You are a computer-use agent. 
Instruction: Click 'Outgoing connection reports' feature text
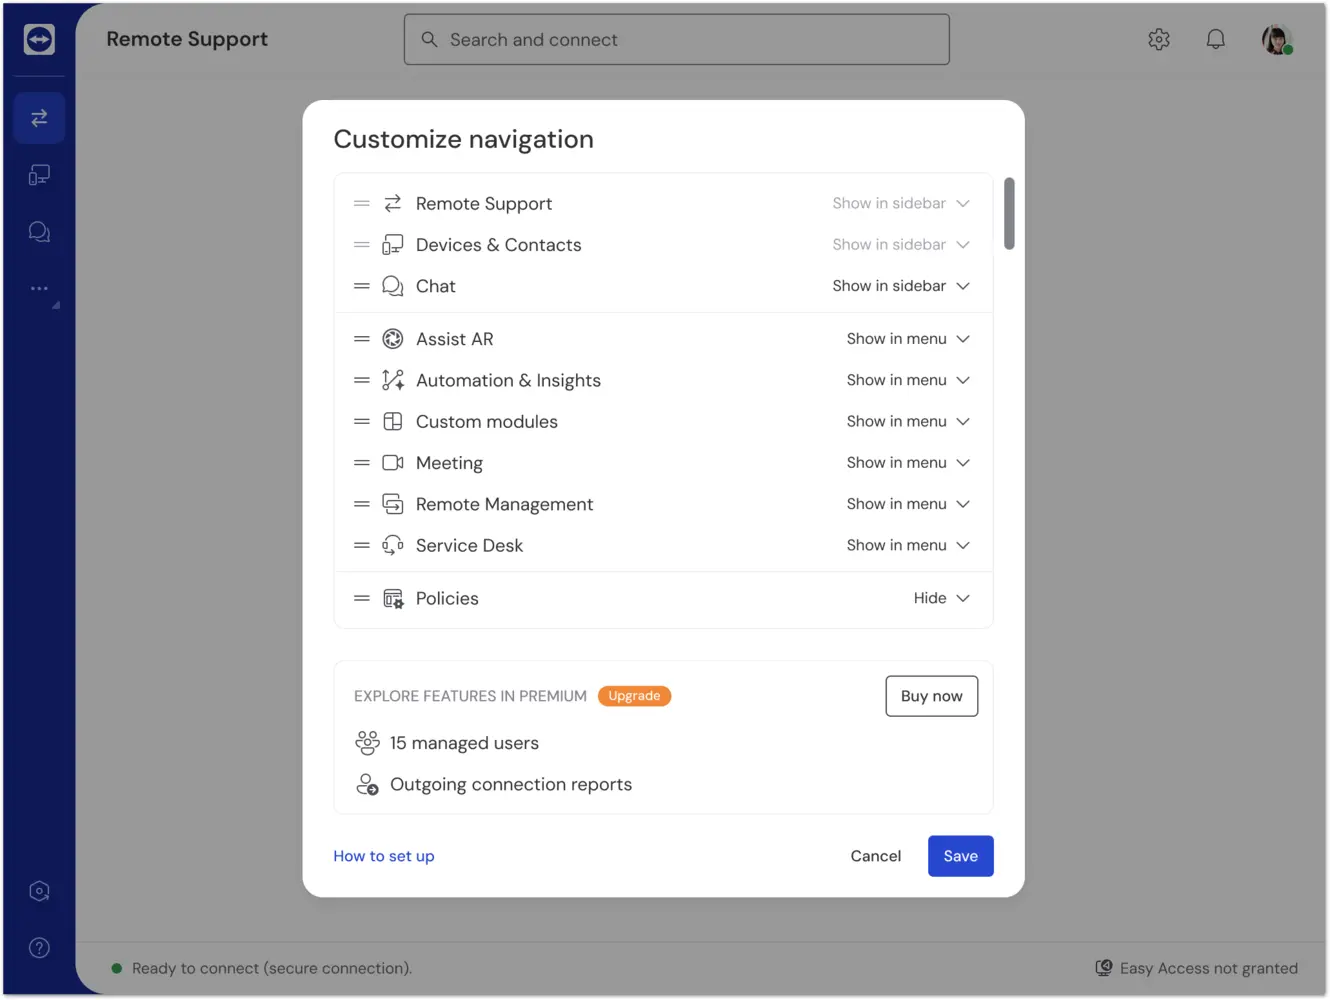pyautogui.click(x=511, y=784)
